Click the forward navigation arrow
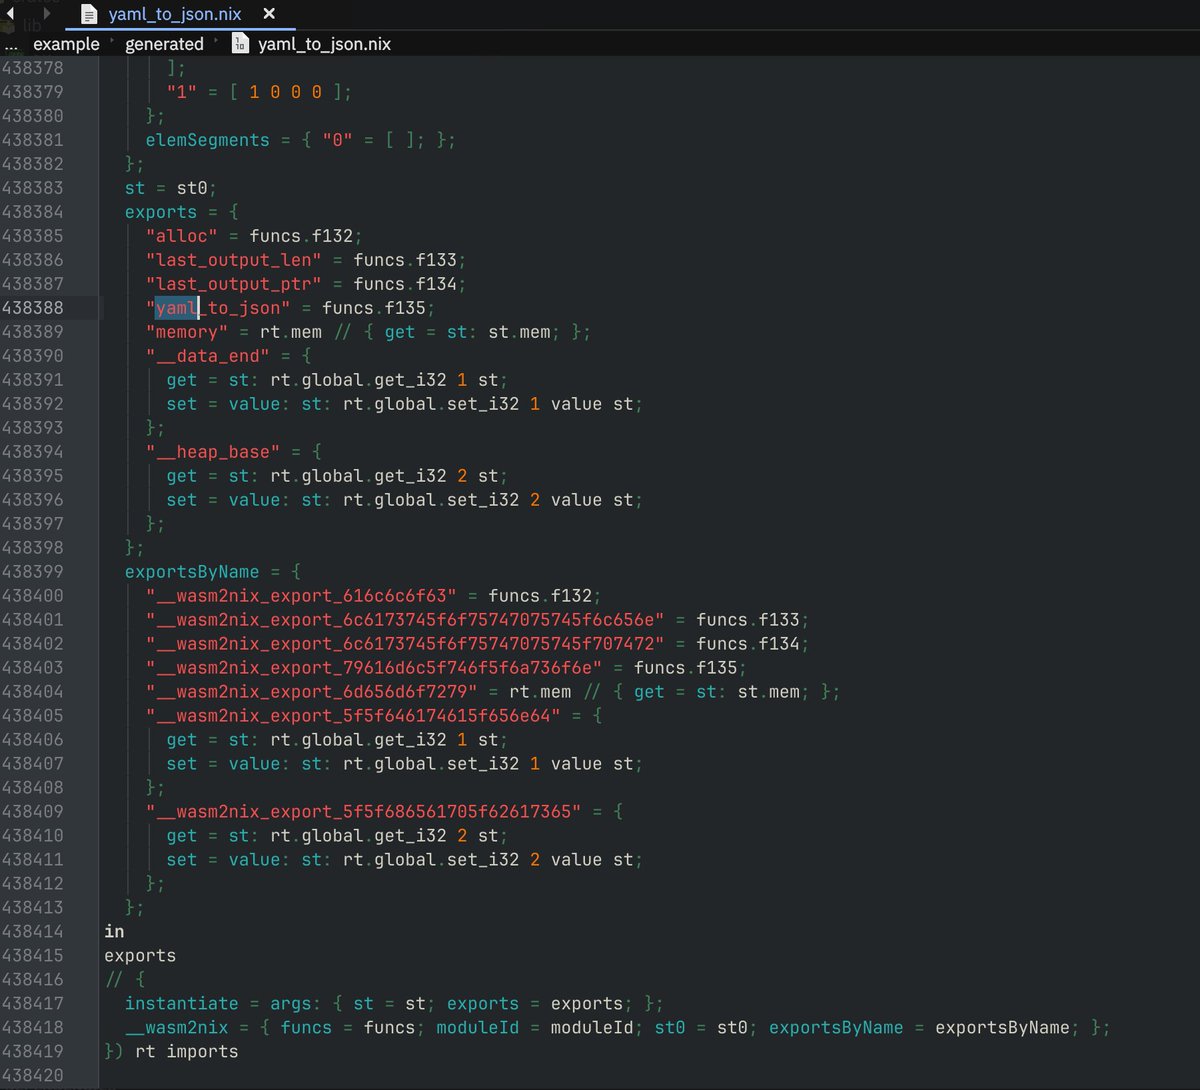This screenshot has width=1200, height=1090. pos(46,13)
